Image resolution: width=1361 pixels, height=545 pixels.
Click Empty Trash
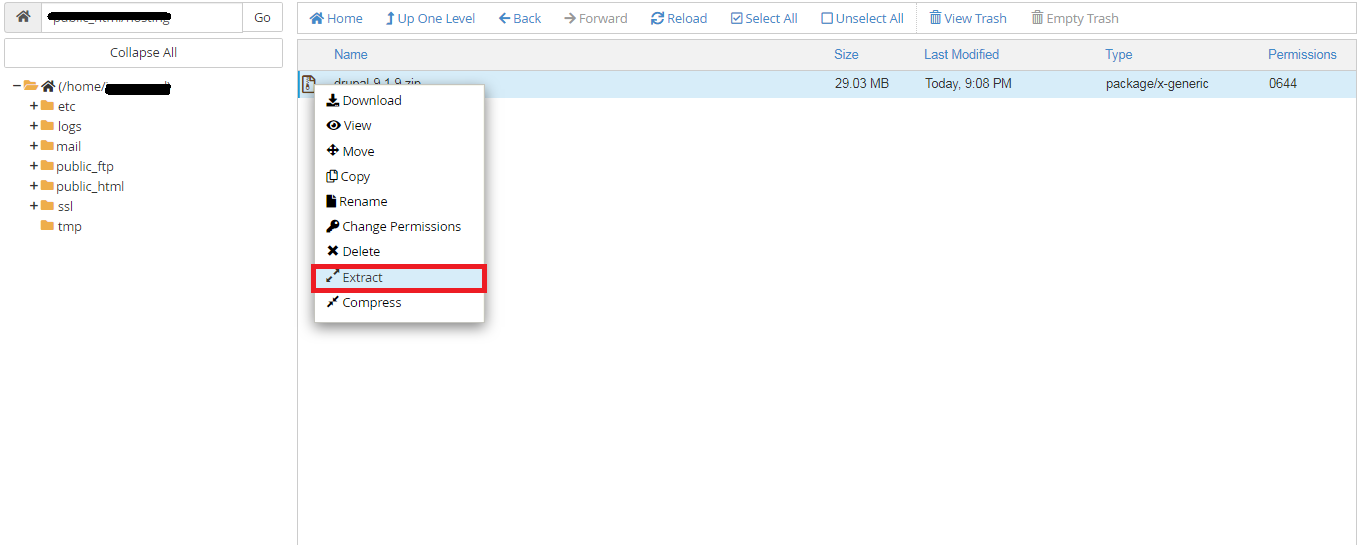click(1075, 18)
